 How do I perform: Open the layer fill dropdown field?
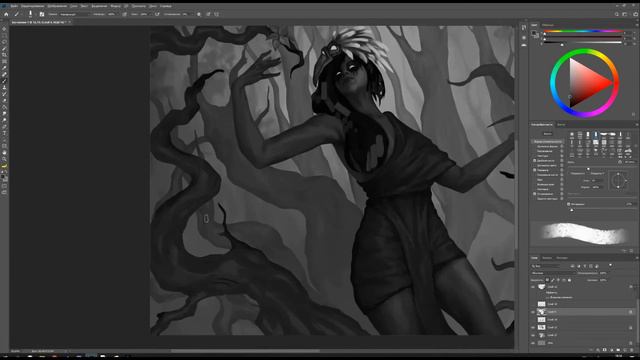(x=603, y=280)
